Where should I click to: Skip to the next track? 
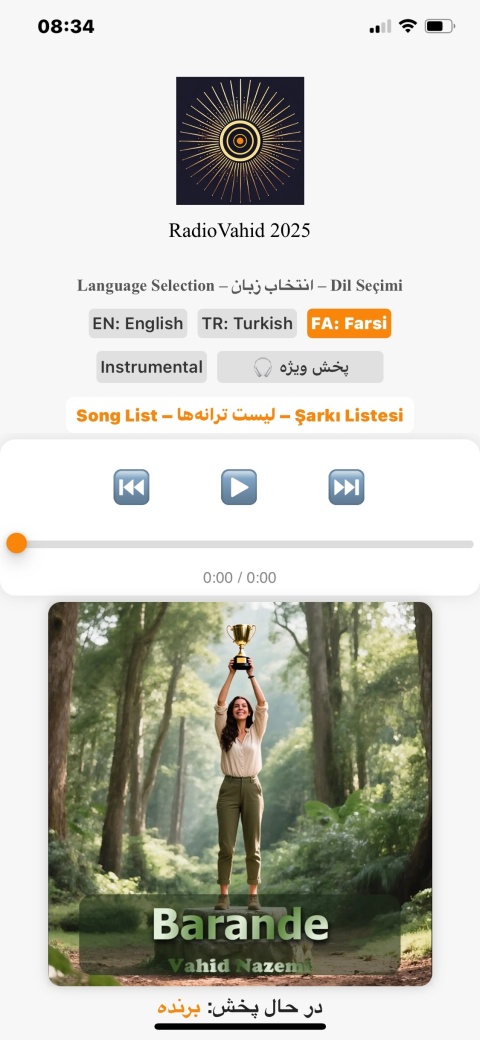(346, 487)
